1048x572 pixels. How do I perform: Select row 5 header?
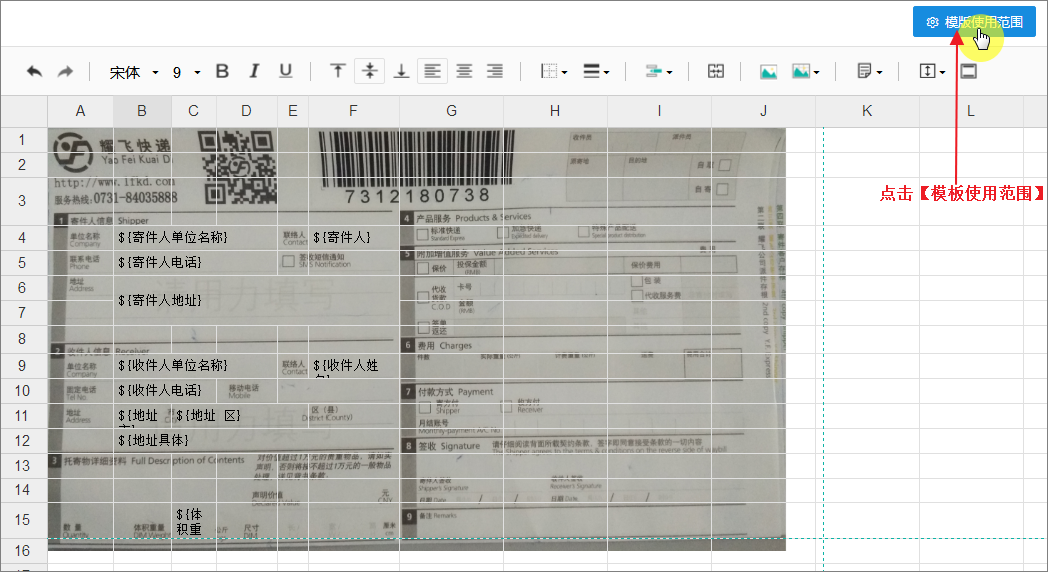(x=23, y=263)
